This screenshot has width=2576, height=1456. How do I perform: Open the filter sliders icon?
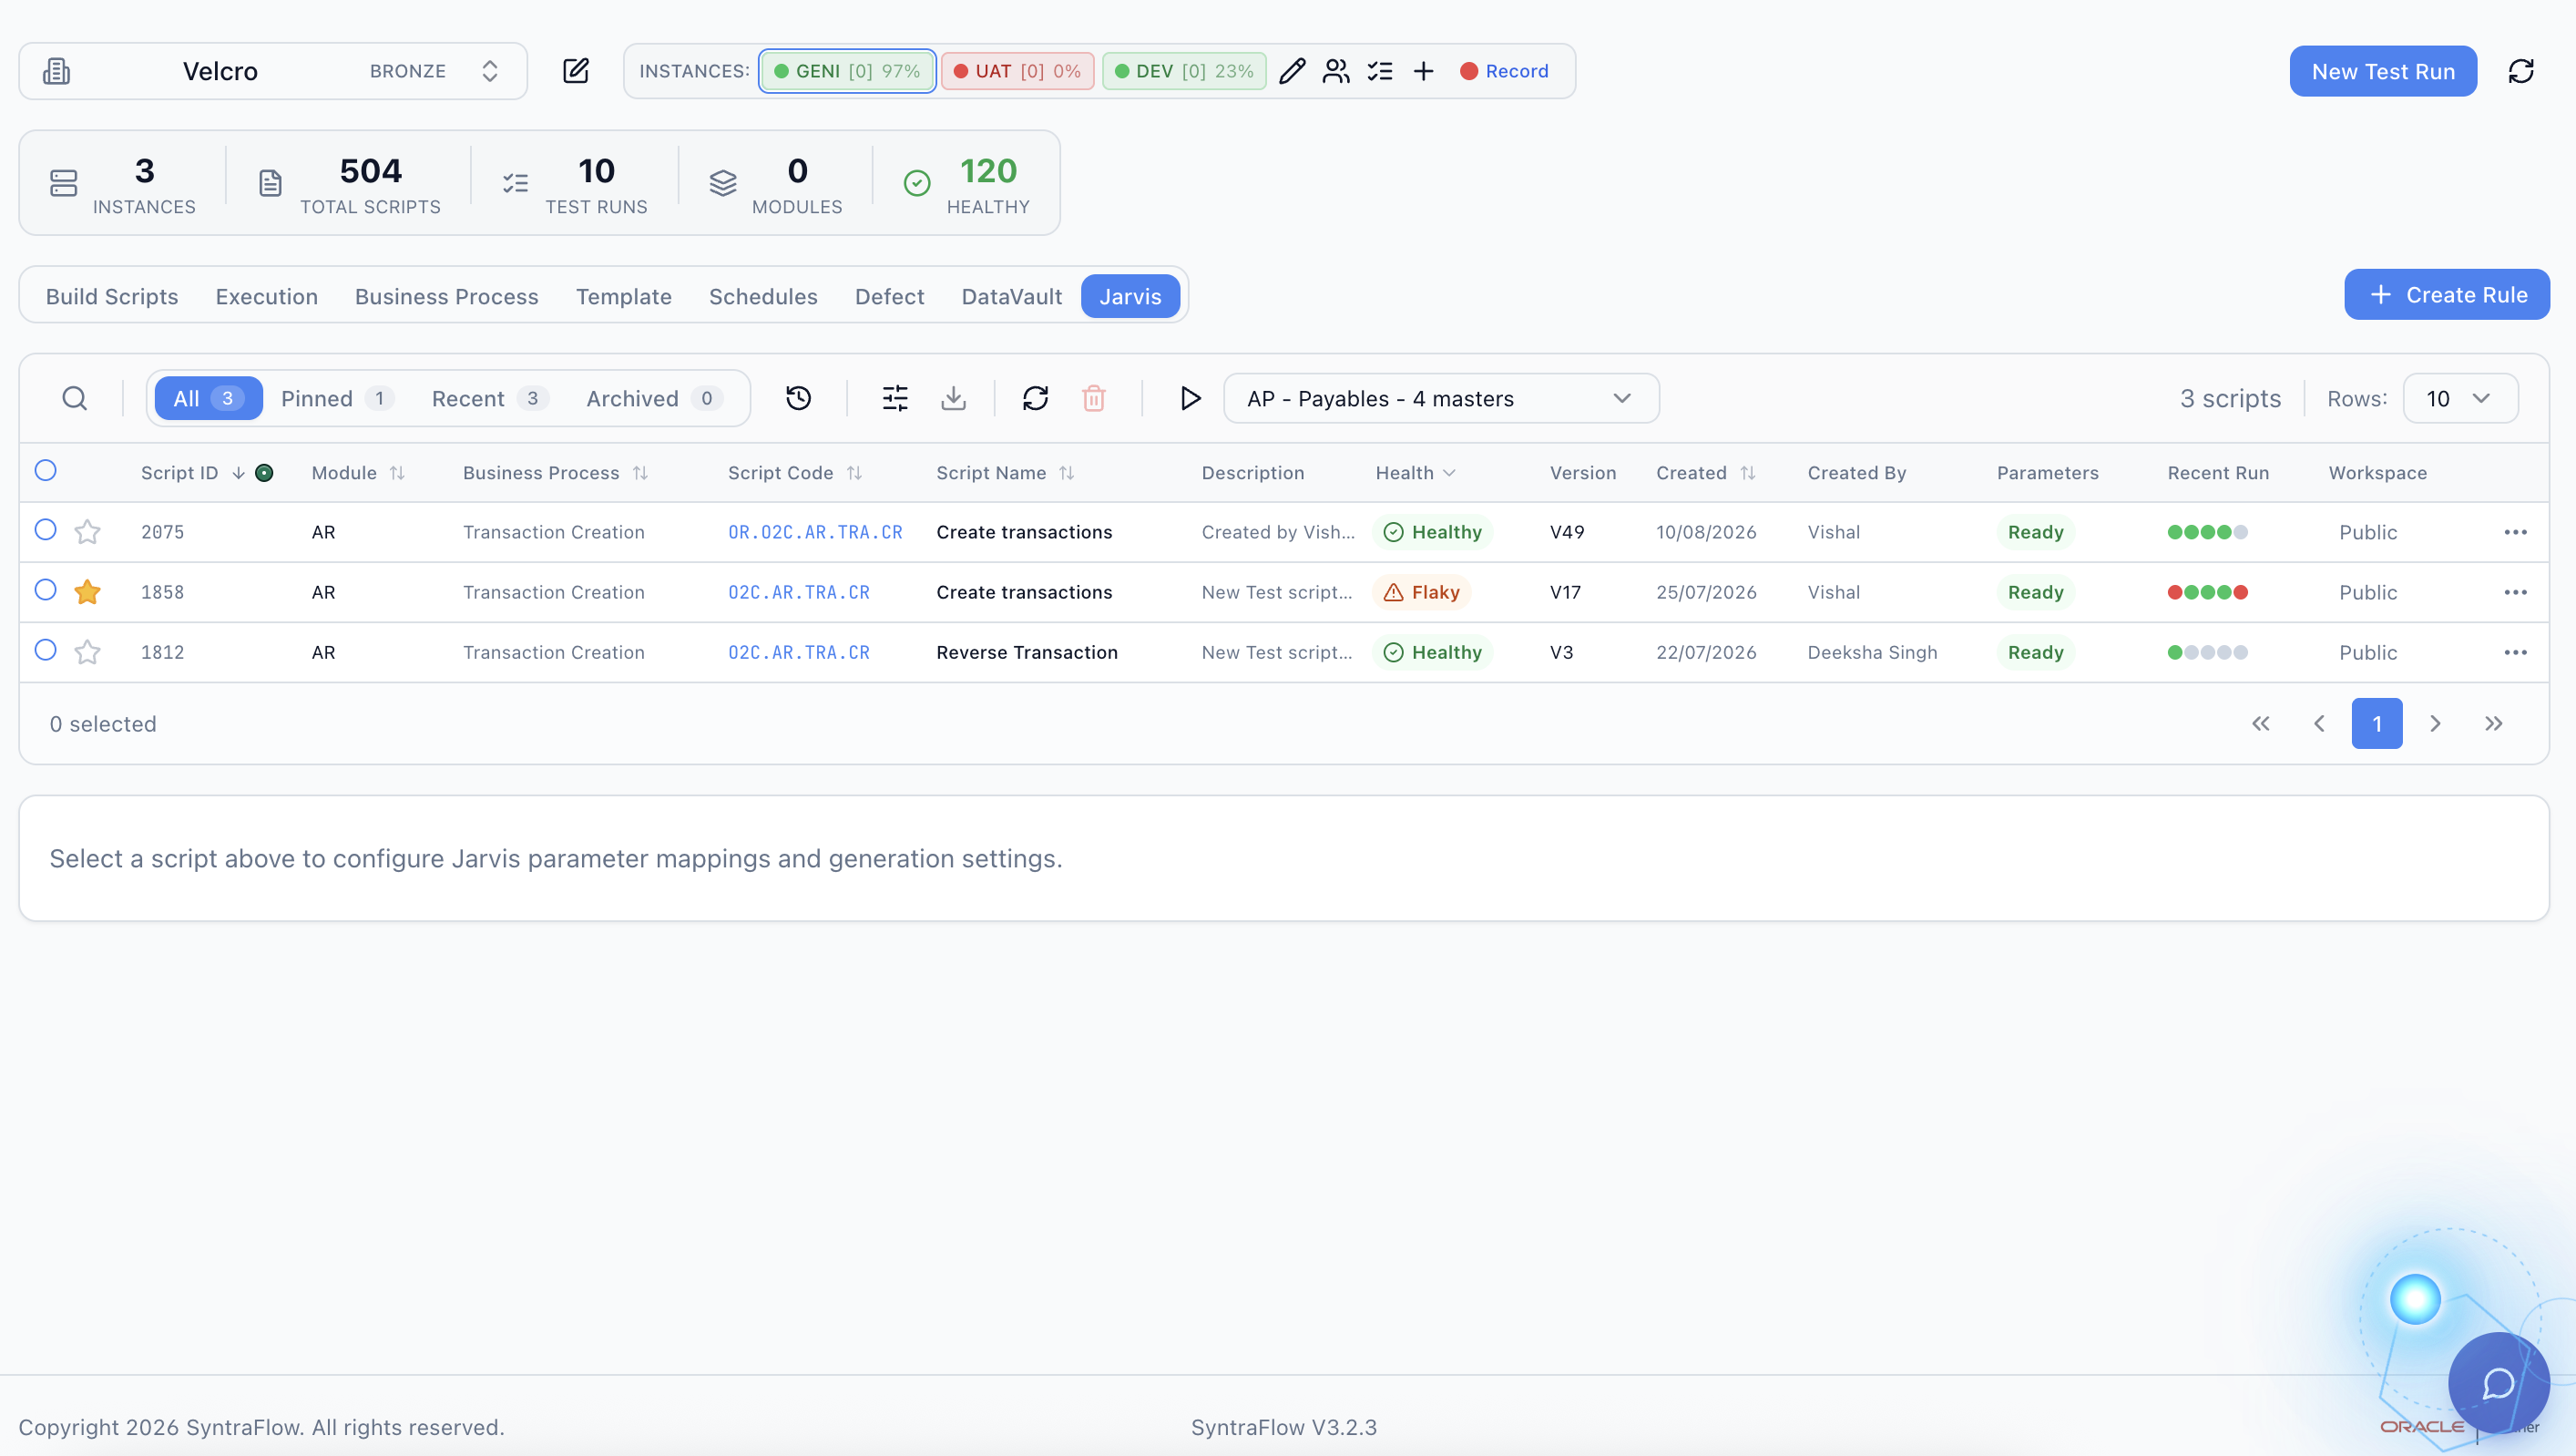click(x=895, y=398)
